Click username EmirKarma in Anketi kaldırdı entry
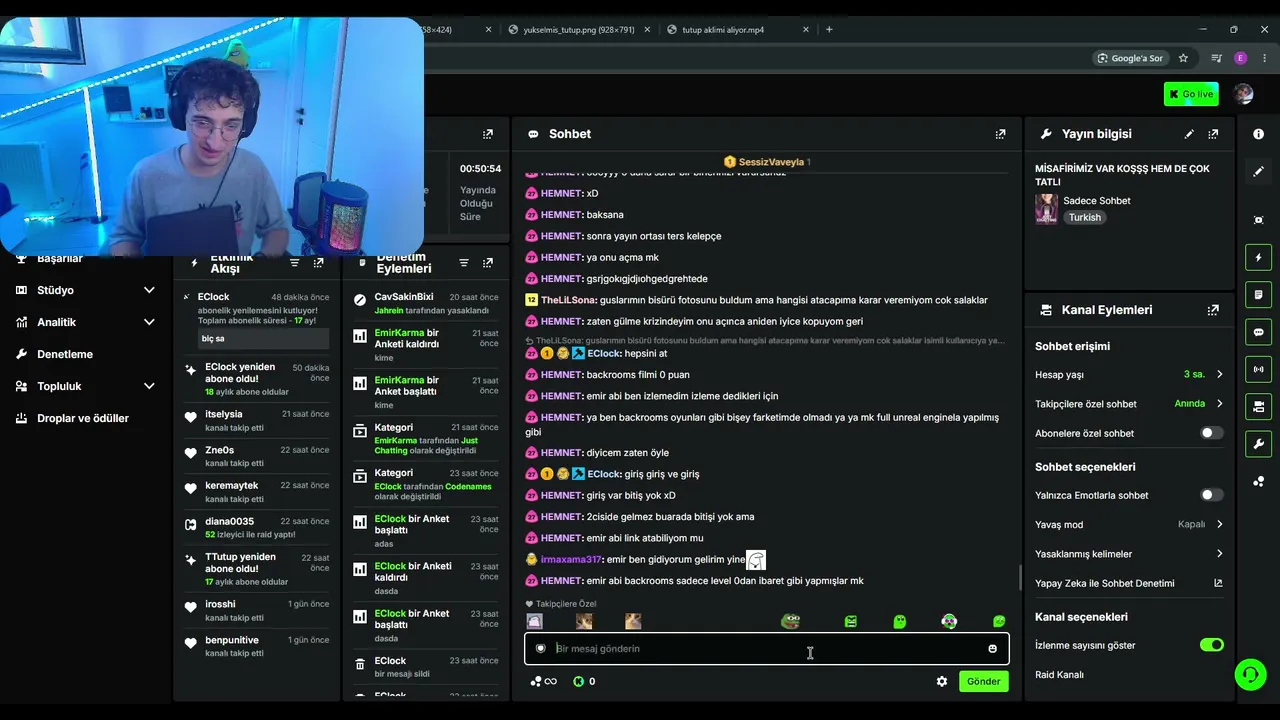The height and width of the screenshot is (720, 1280). click(x=399, y=333)
